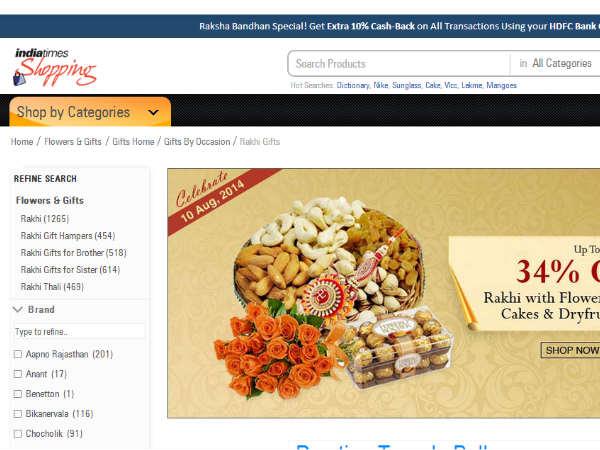Image resolution: width=600 pixels, height=450 pixels.
Task: Open the Indiatimes Shopping logo
Action: (x=54, y=67)
